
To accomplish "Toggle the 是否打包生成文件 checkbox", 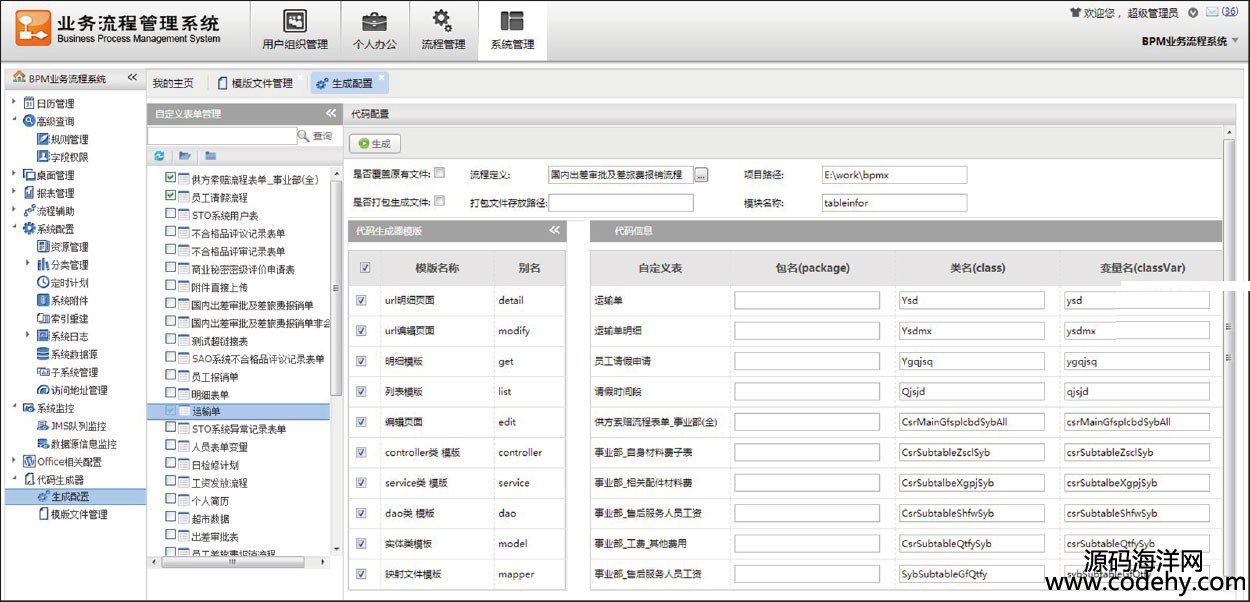I will point(440,201).
